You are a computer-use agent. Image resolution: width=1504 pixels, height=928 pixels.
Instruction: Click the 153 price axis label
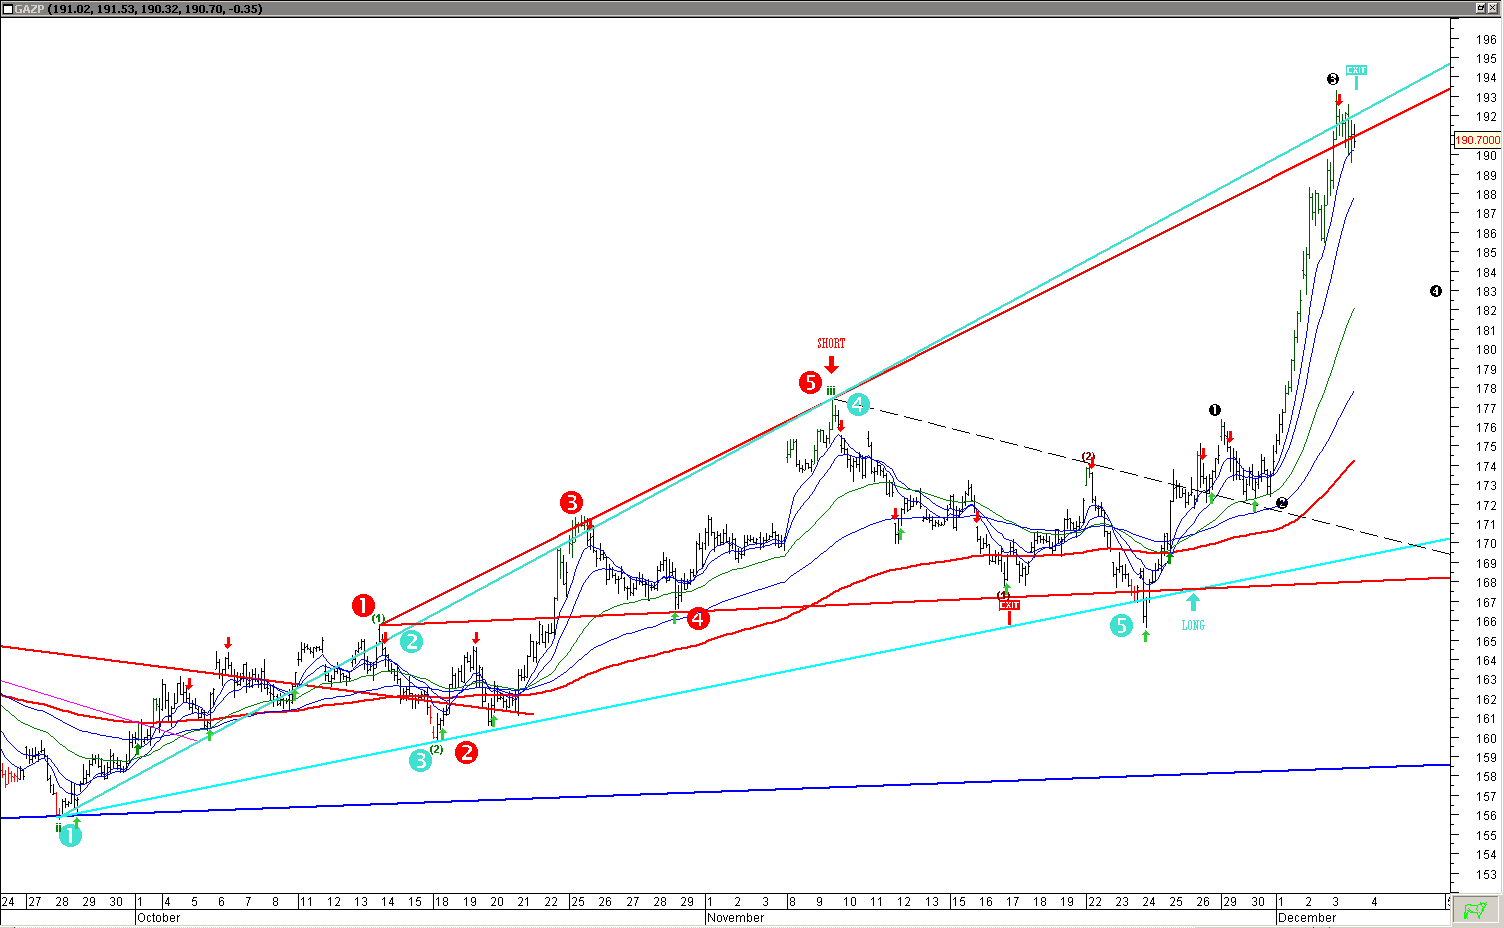(x=1487, y=875)
